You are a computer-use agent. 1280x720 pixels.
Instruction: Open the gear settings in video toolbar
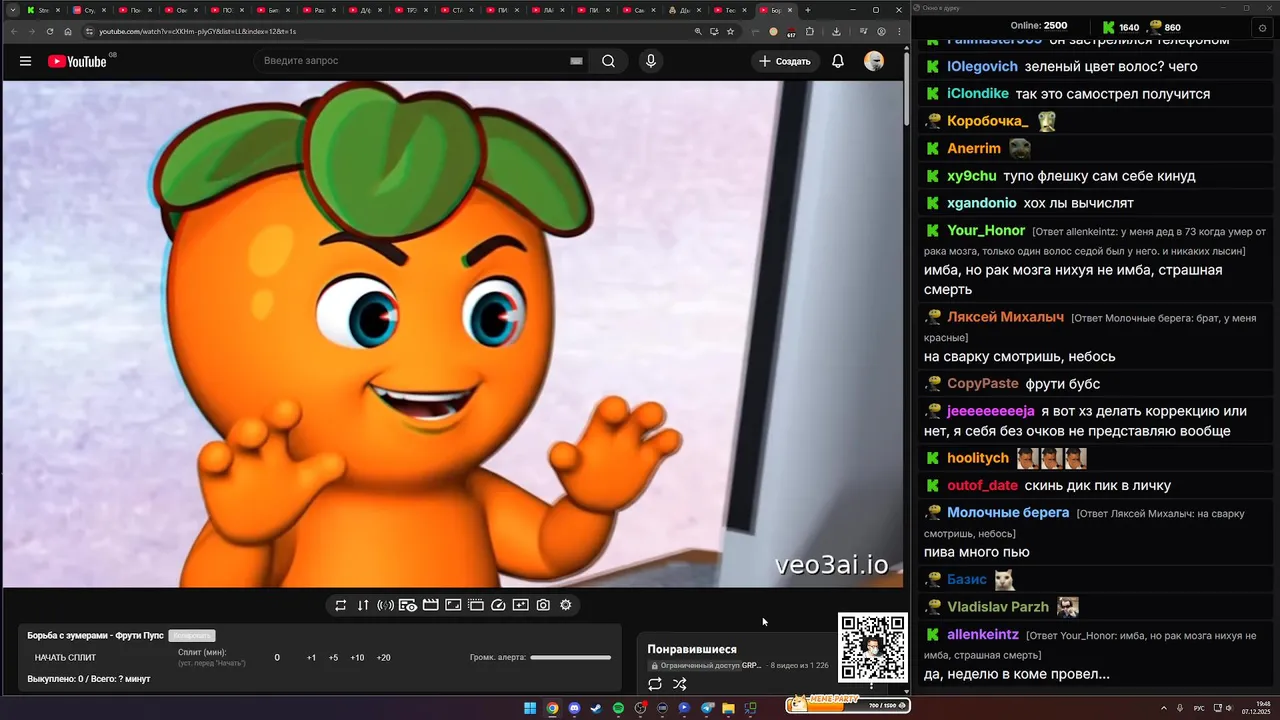(x=566, y=605)
